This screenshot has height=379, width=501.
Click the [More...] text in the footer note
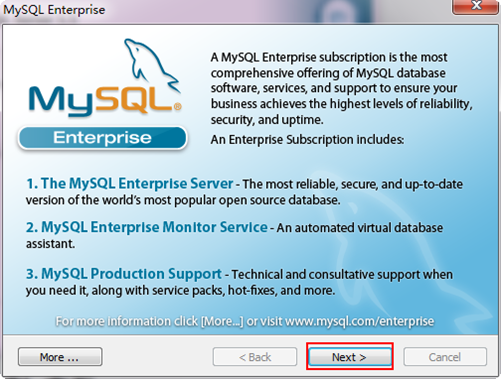point(222,322)
